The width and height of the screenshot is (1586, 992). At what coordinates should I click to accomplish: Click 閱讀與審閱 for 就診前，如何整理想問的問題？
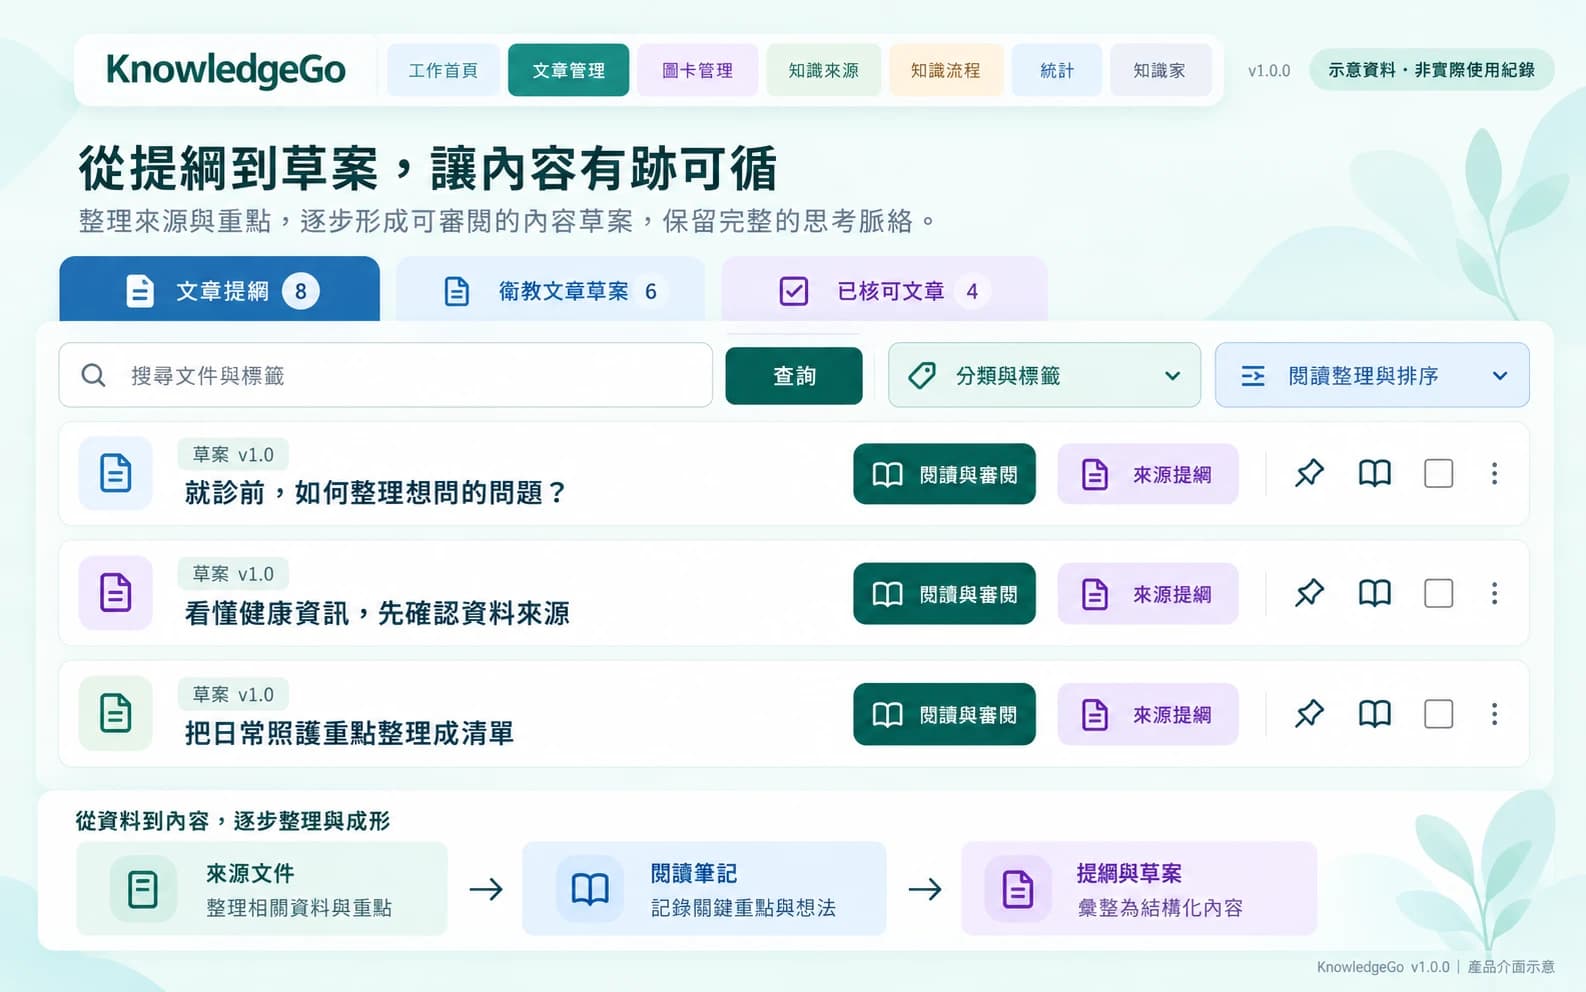pos(944,474)
